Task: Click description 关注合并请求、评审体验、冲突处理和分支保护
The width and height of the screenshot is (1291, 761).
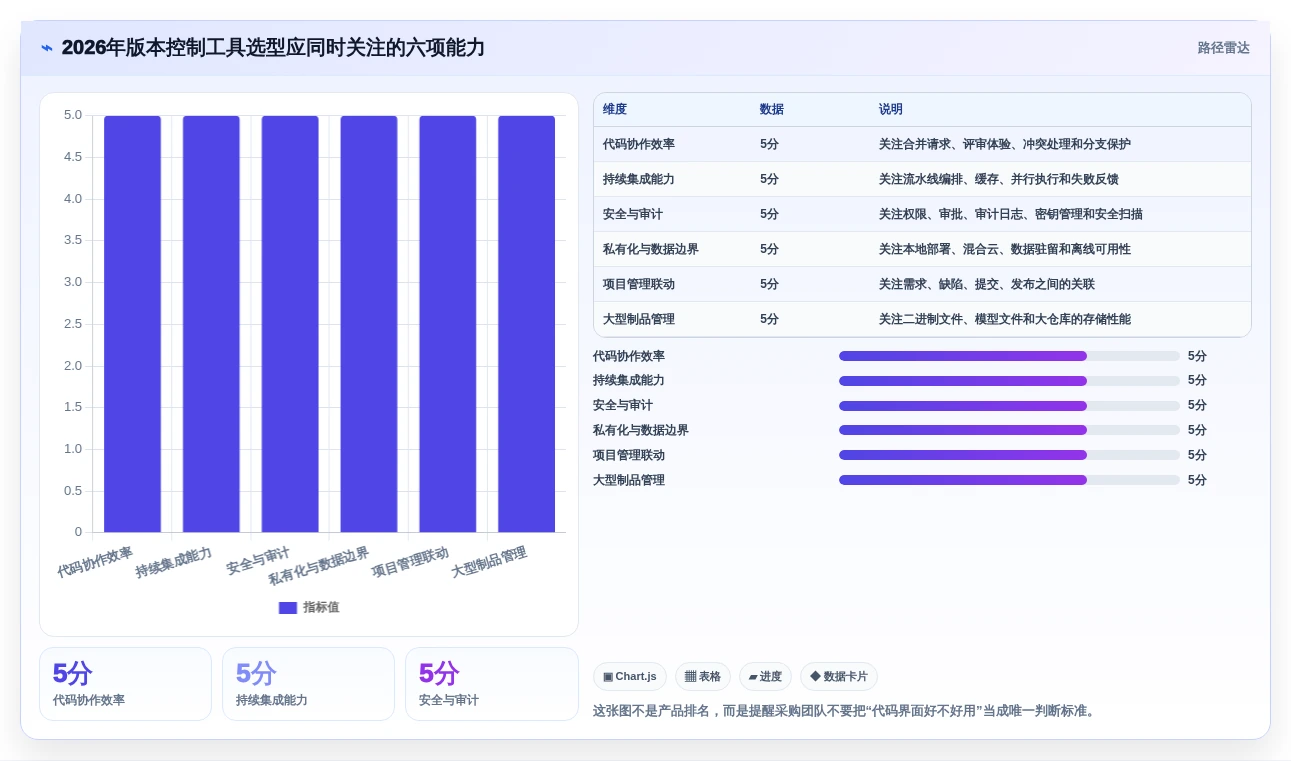Action: point(1005,144)
